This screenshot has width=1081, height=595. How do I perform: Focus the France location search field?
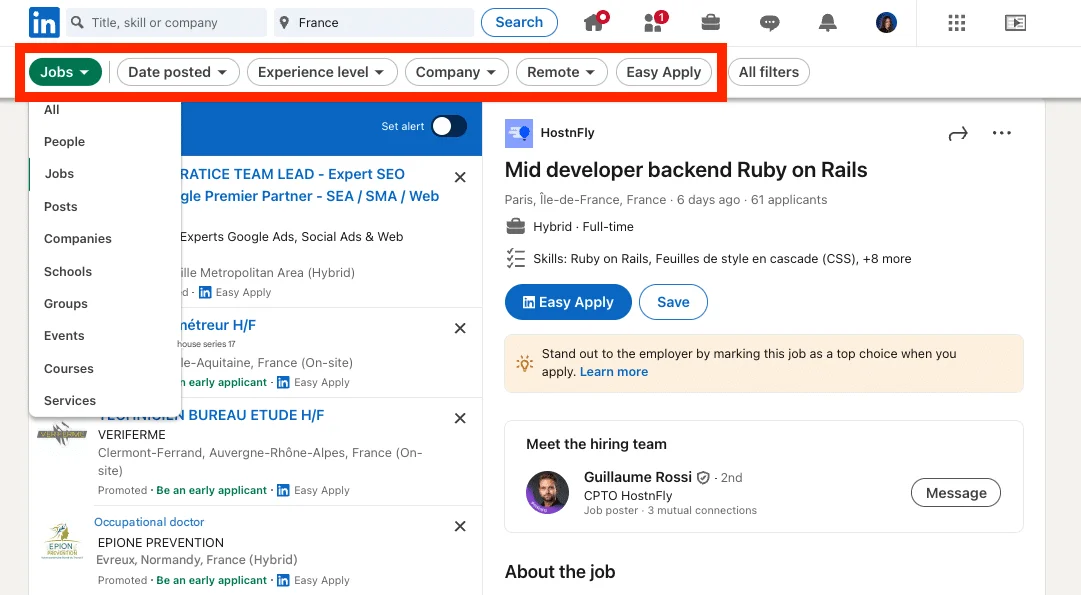(374, 23)
